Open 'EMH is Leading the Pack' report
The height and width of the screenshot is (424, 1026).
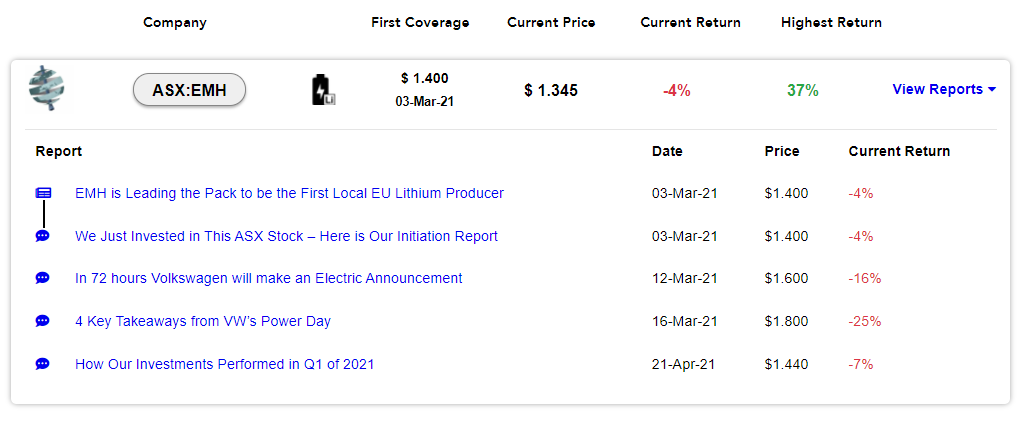[x=289, y=194]
